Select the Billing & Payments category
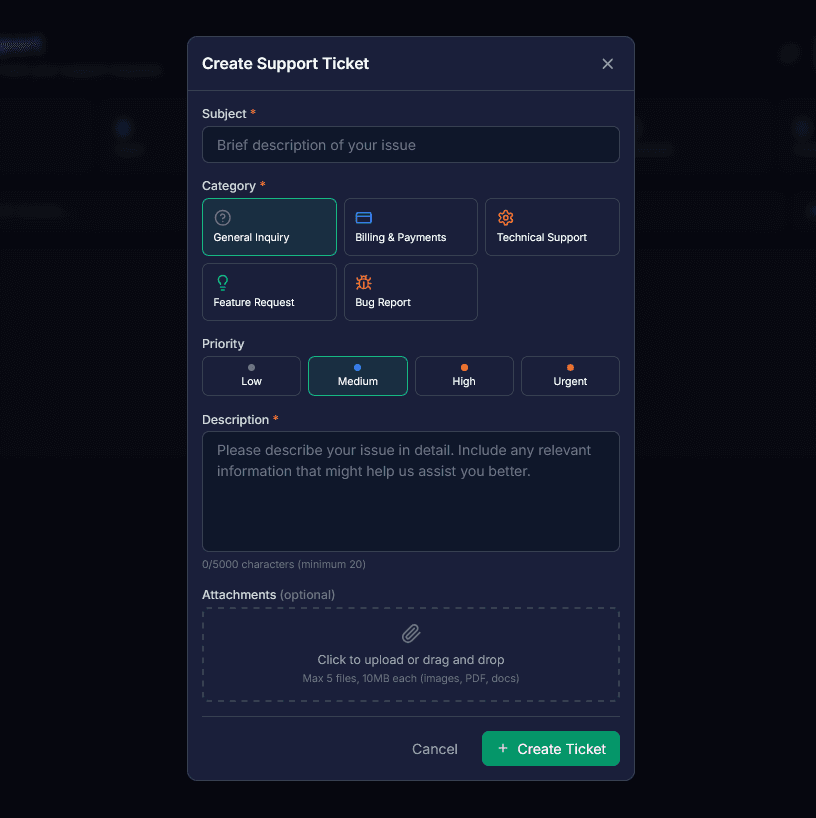The width and height of the screenshot is (816, 818). (x=410, y=227)
